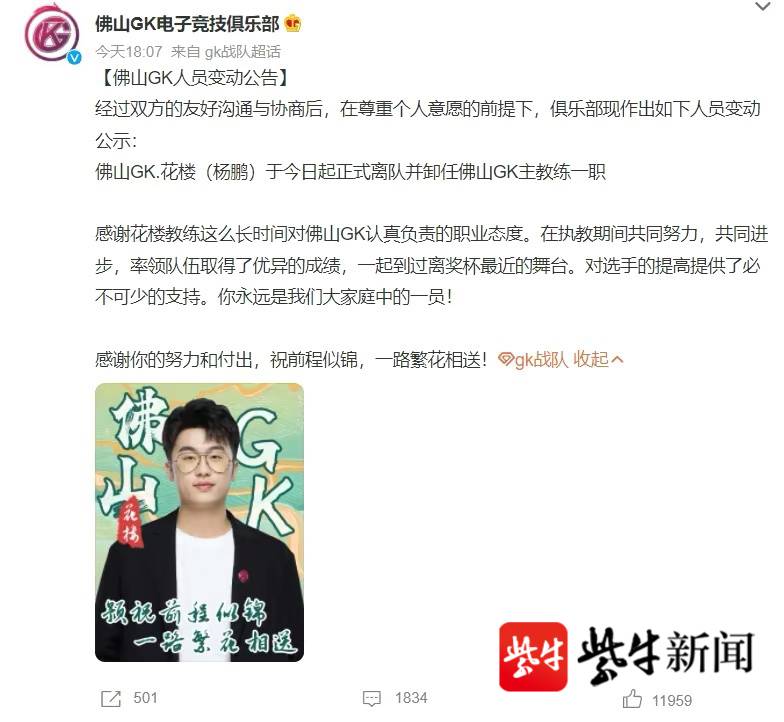Viewport: 784px width, 722px height.
Task: Click the diamond super-topic icon
Action: coord(506,359)
